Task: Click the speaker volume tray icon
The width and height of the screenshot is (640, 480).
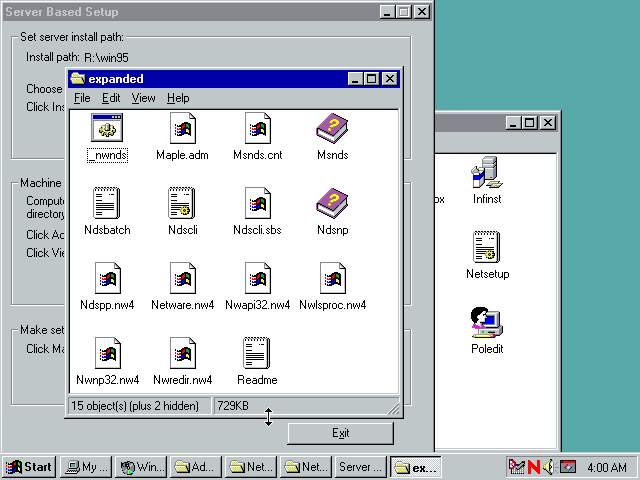Action: pyautogui.click(x=549, y=467)
